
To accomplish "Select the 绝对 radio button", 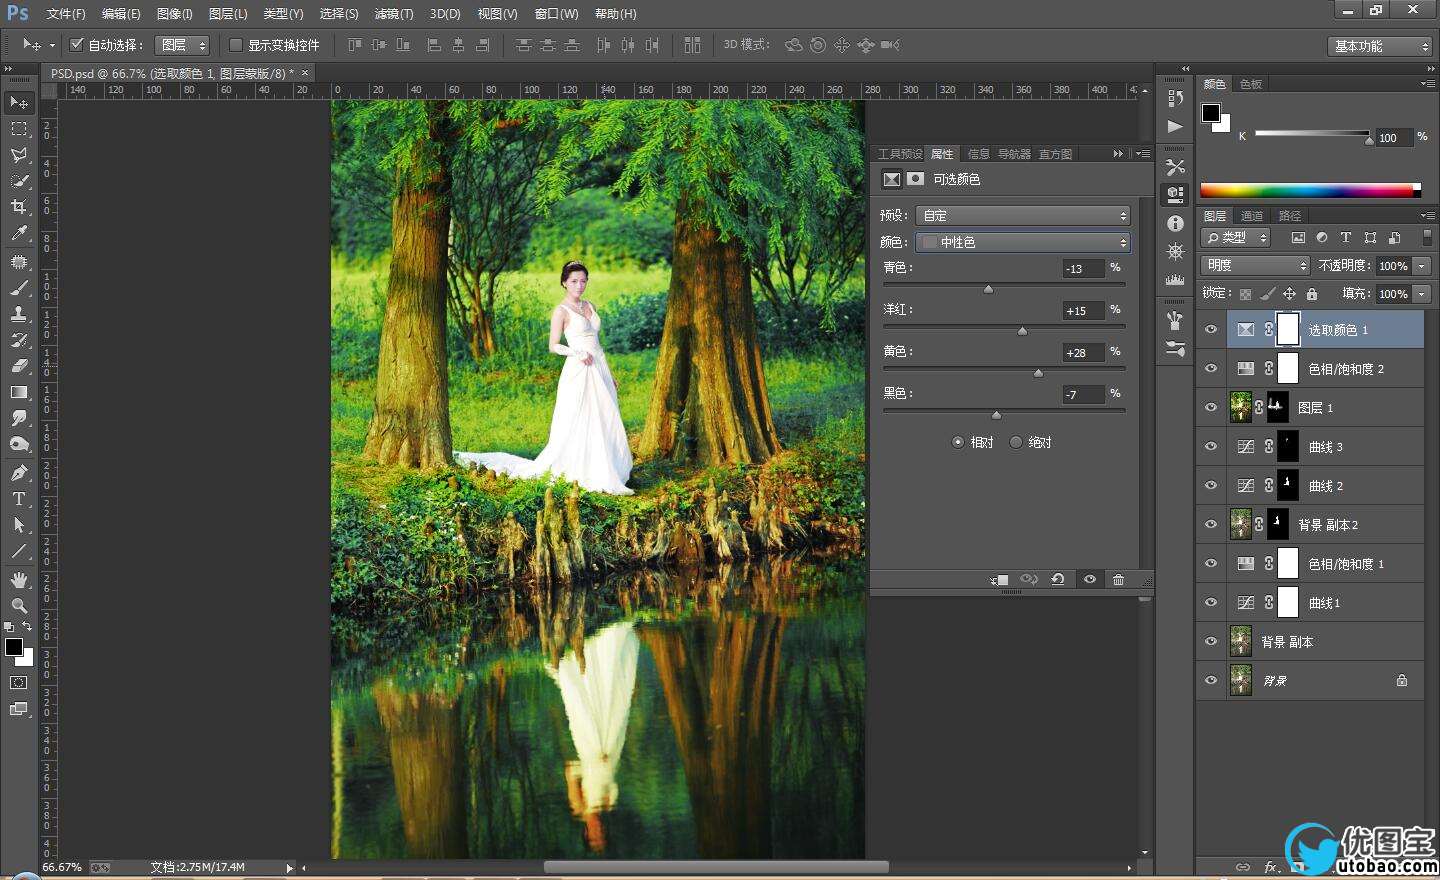I will 1016,442.
